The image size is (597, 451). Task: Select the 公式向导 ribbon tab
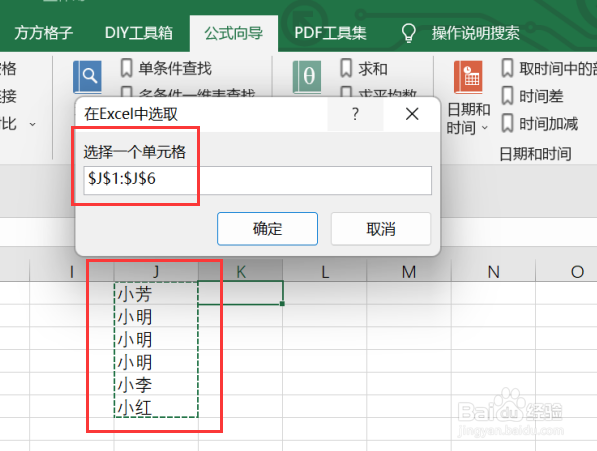click(x=233, y=33)
